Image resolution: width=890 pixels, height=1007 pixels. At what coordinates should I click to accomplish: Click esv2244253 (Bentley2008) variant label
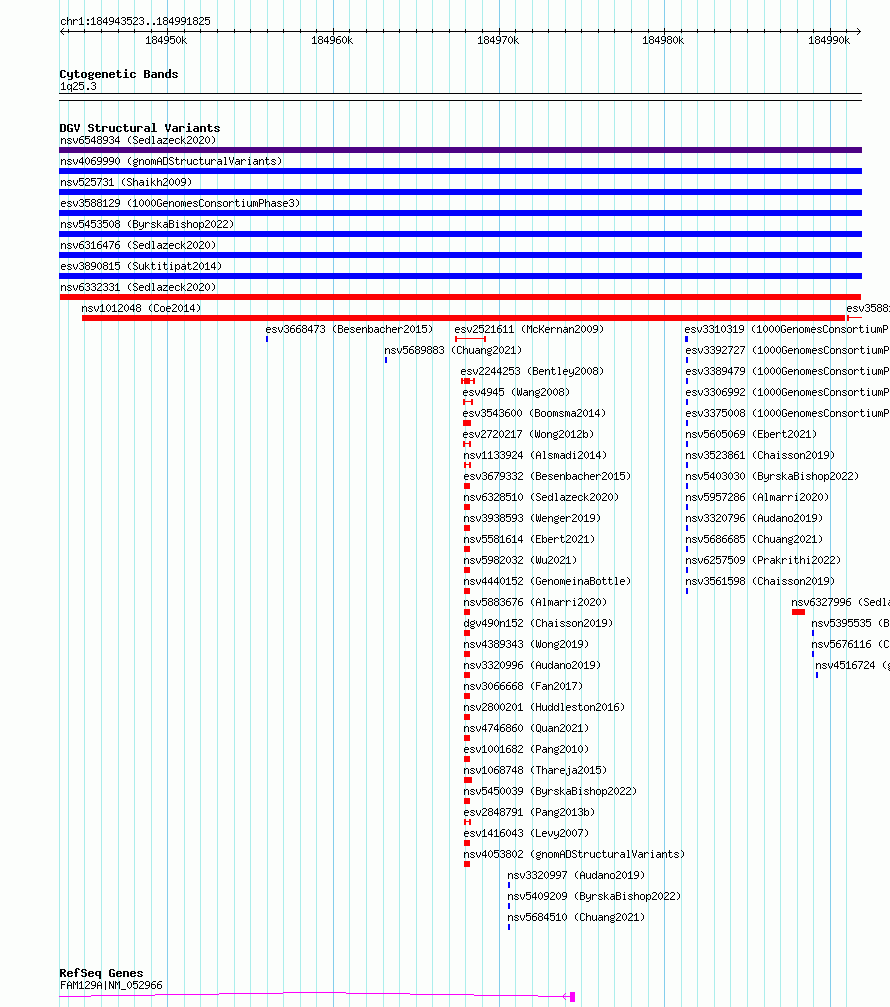coord(532,371)
